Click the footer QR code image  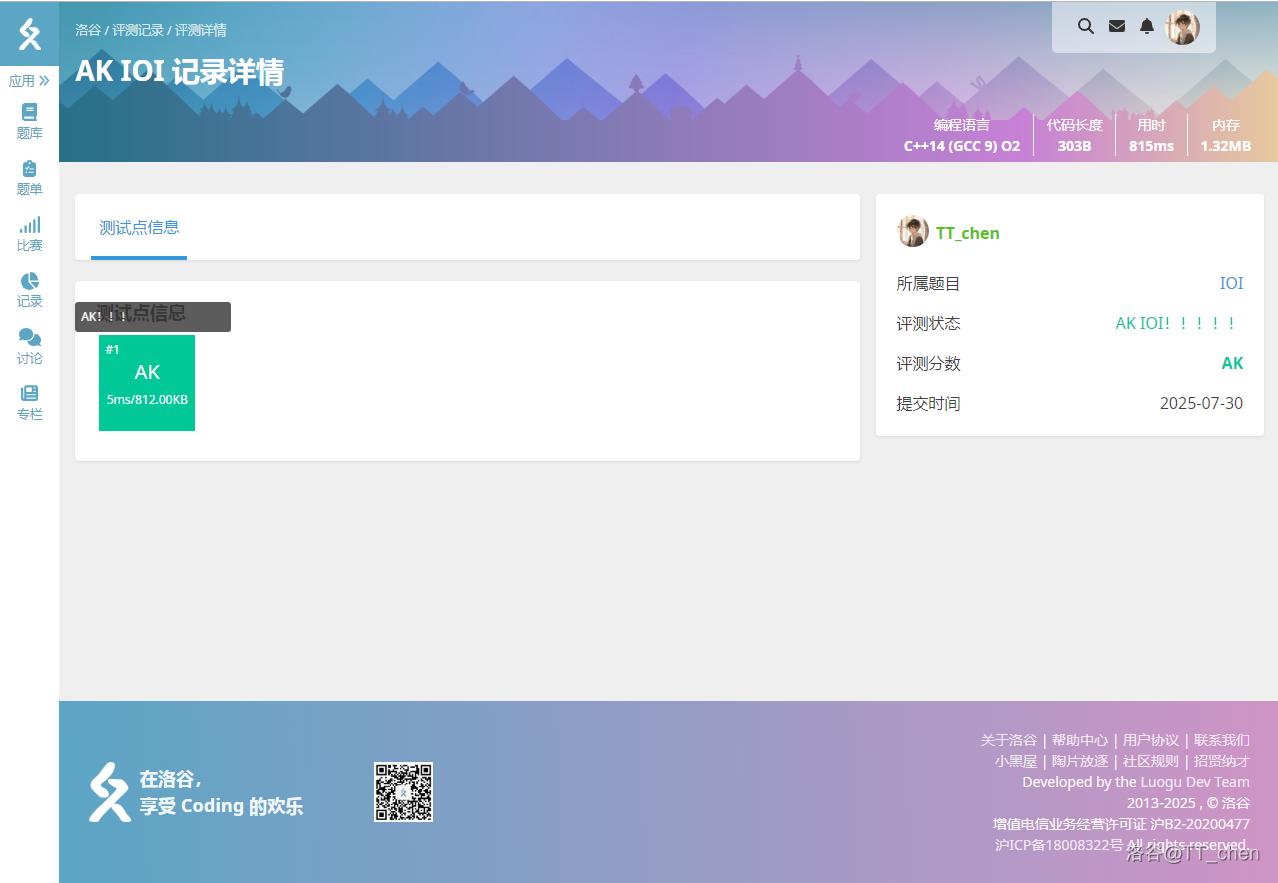(403, 792)
